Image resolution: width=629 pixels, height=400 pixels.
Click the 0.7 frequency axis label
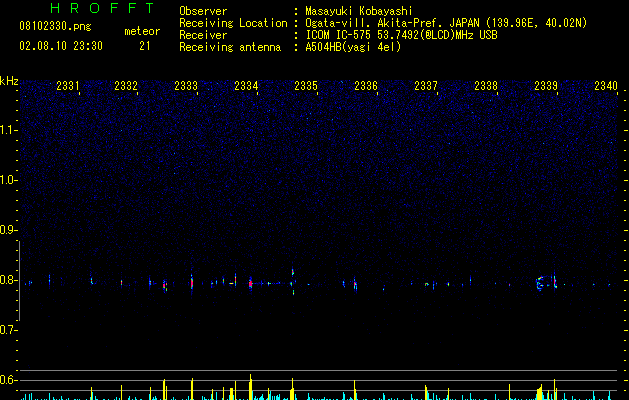coord(8,330)
